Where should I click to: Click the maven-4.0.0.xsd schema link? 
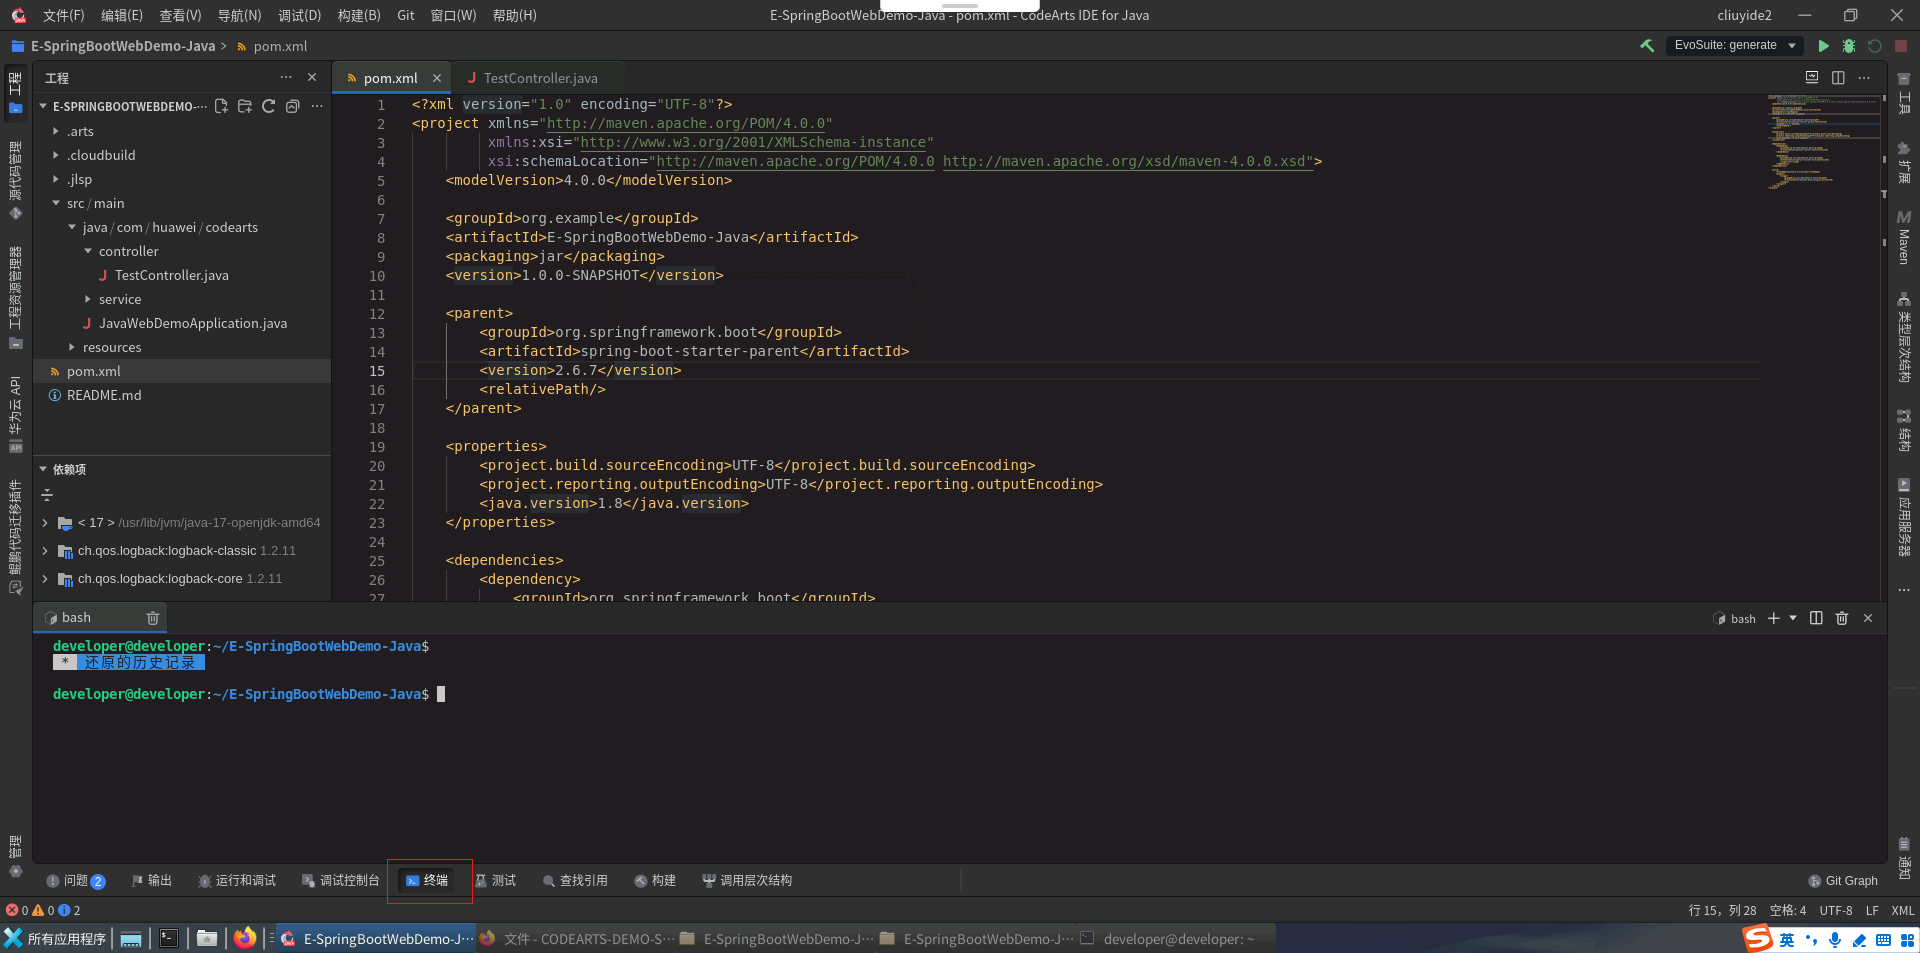tap(1128, 161)
